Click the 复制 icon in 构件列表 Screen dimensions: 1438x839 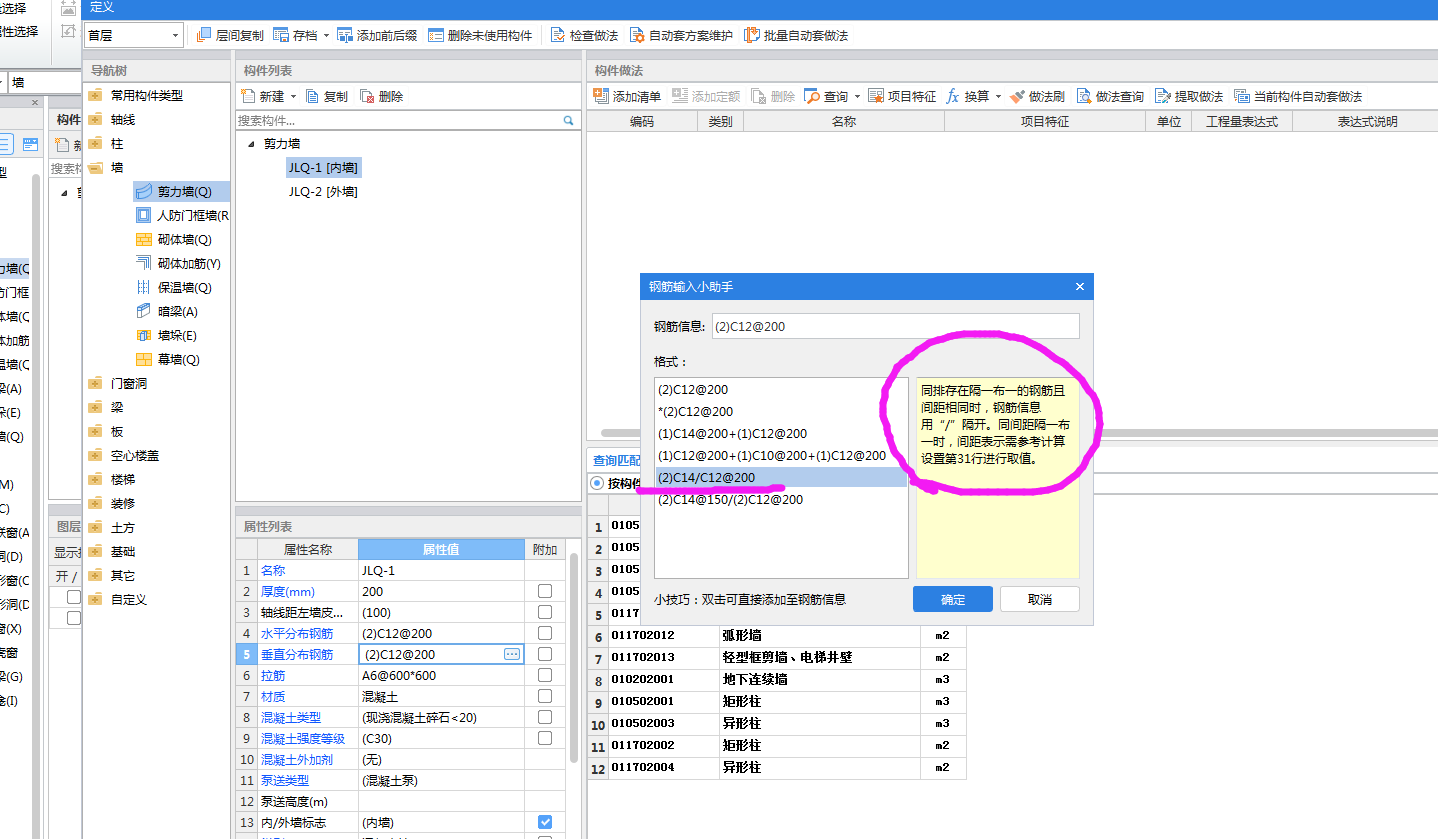tap(313, 96)
